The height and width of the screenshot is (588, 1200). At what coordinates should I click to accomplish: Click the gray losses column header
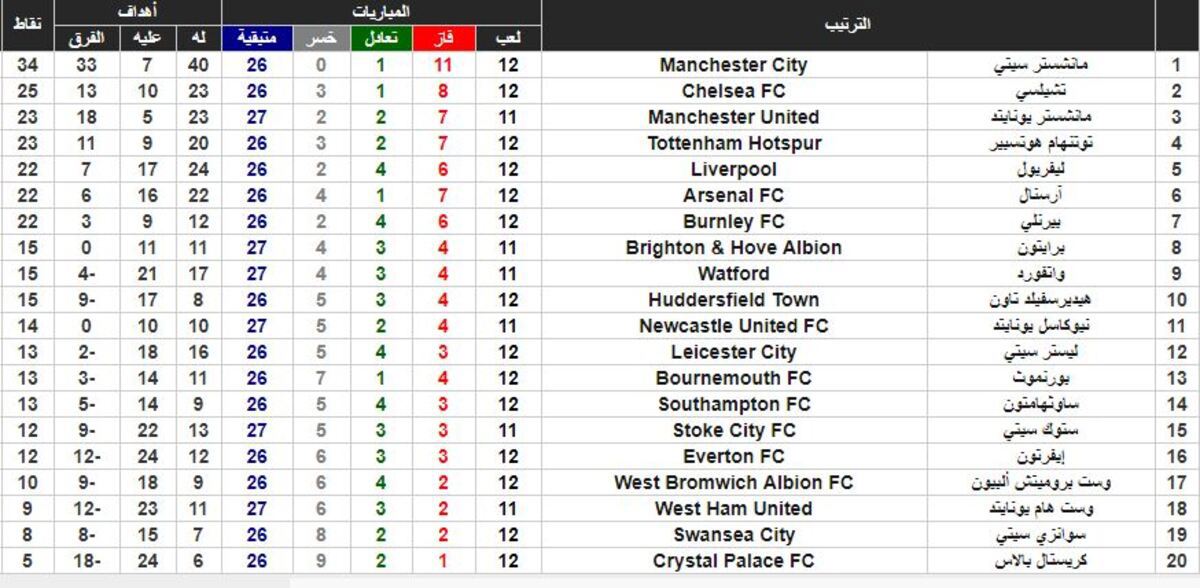pos(321,39)
